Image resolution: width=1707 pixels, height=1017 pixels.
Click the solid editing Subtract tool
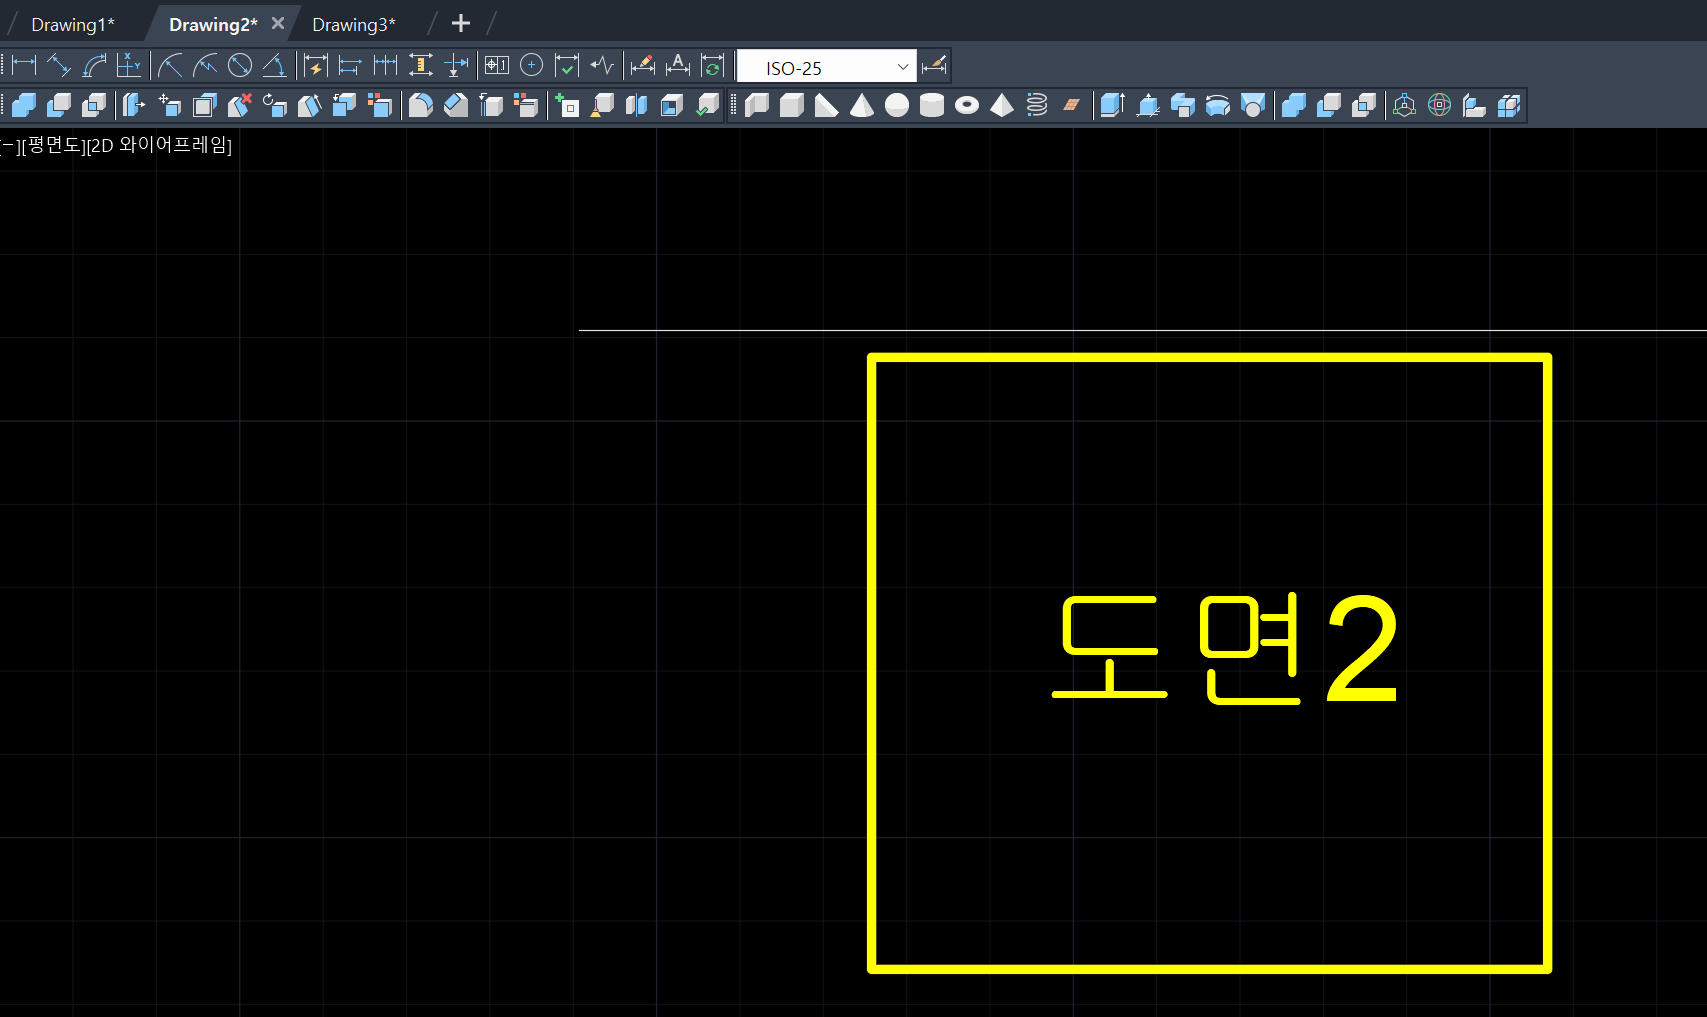click(59, 105)
